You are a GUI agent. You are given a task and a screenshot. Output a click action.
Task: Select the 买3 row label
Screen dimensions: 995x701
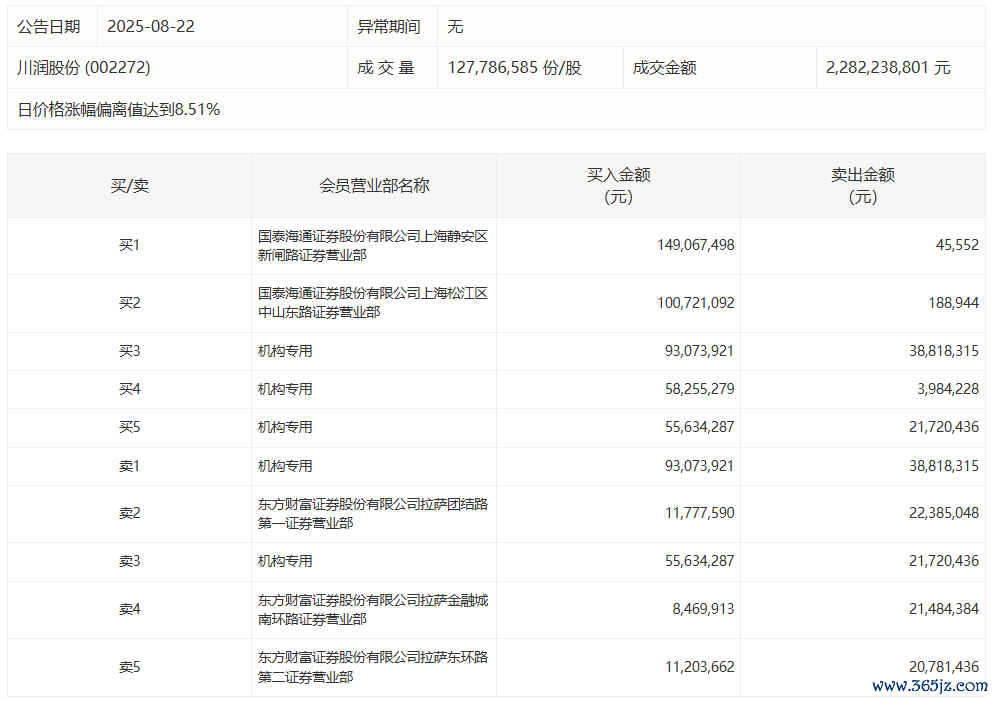129,351
